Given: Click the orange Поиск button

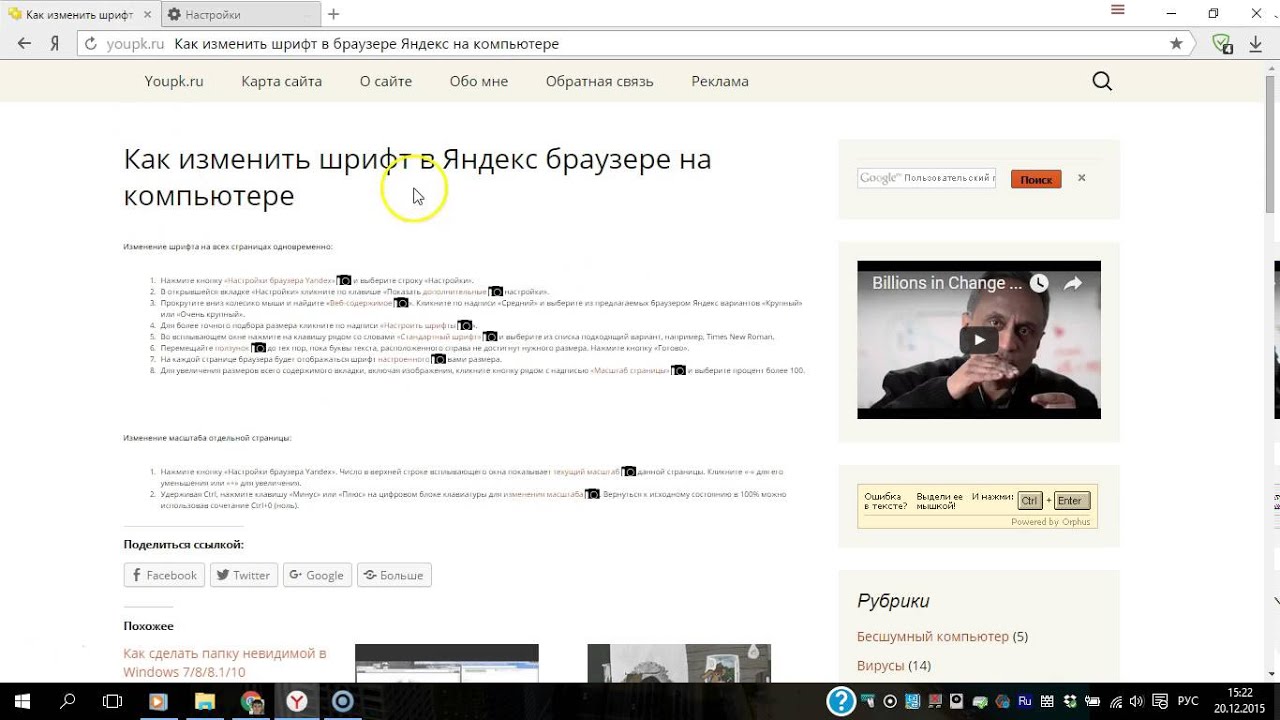Looking at the screenshot, I should (1036, 179).
